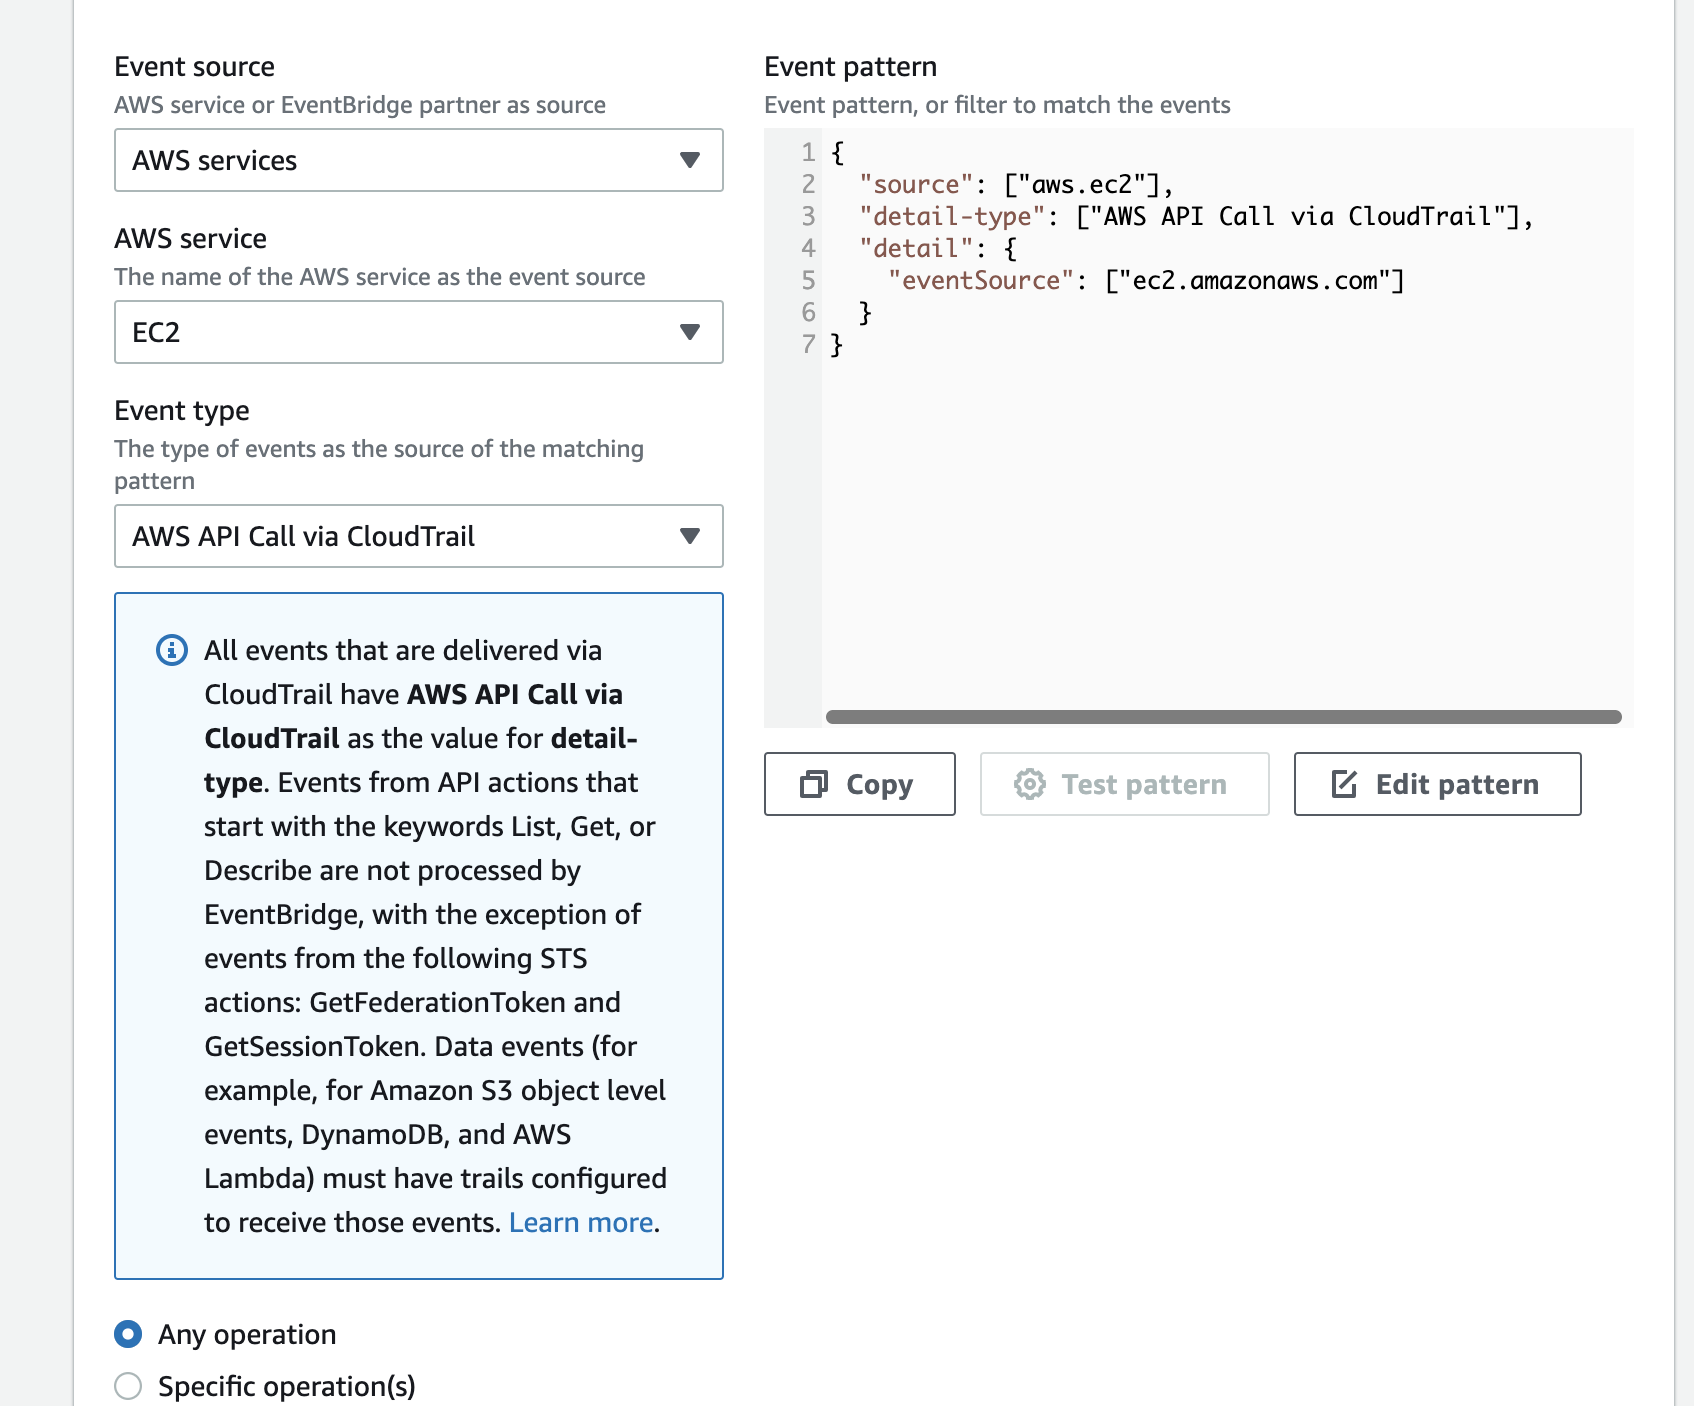This screenshot has height=1406, width=1694.
Task: Open the Learn more link
Action: (581, 1221)
